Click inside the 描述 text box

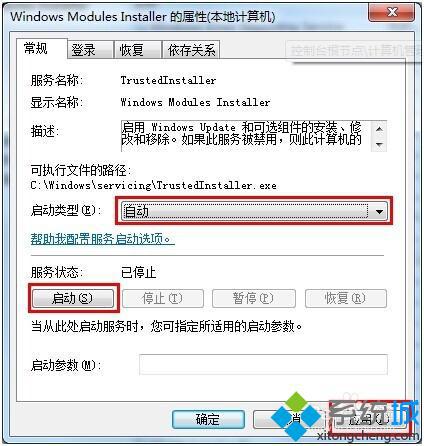(x=246, y=136)
